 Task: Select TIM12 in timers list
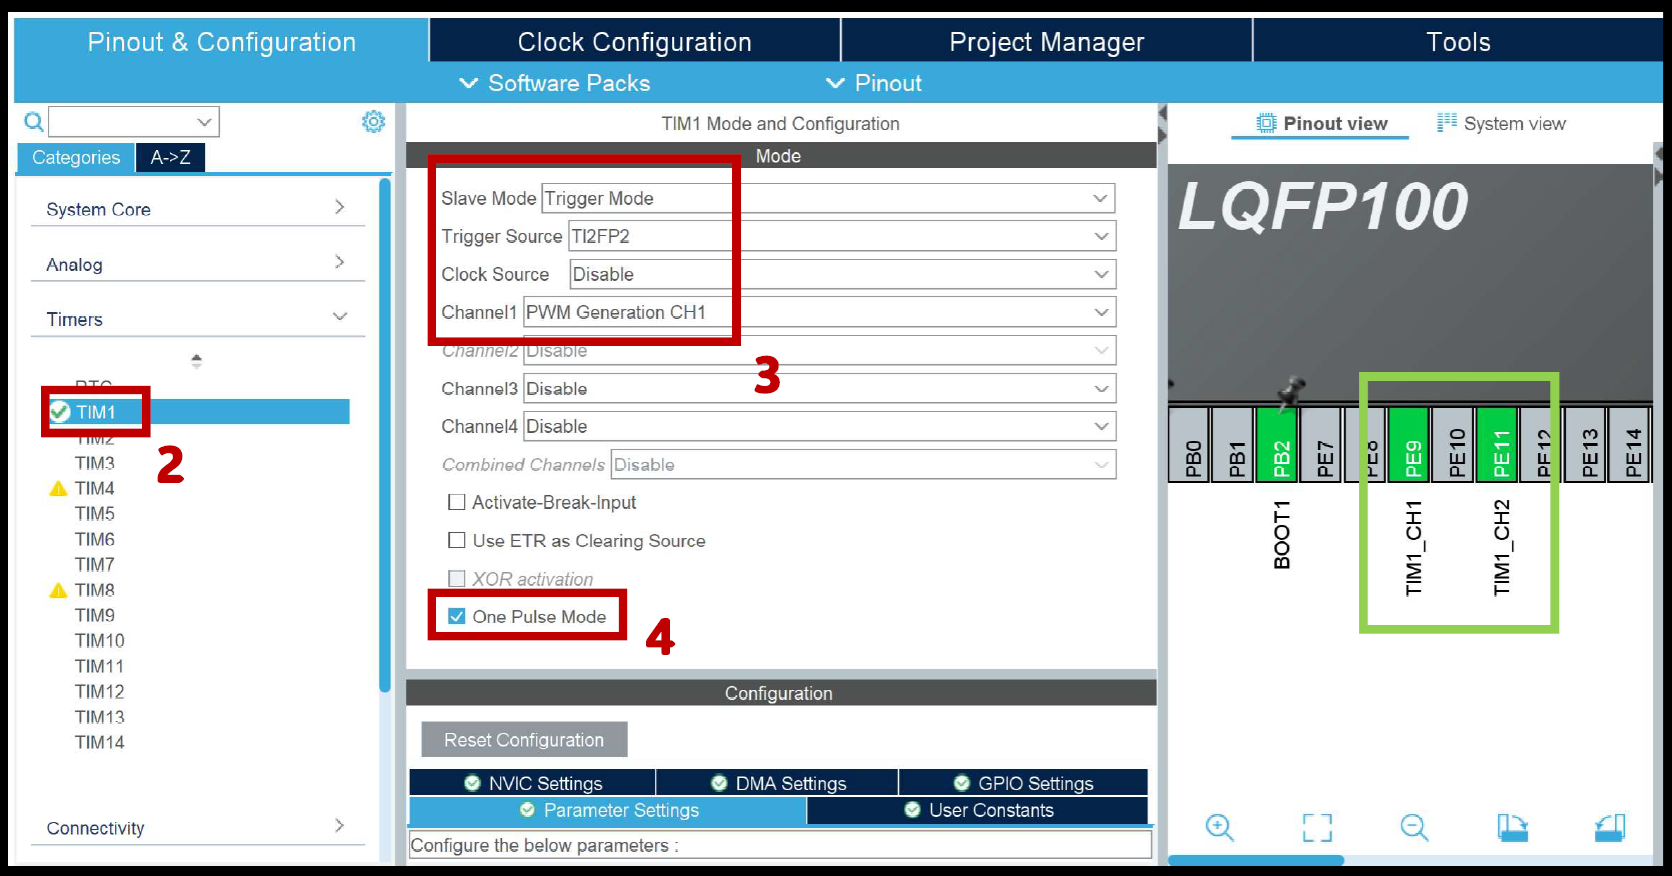pyautogui.click(x=100, y=691)
